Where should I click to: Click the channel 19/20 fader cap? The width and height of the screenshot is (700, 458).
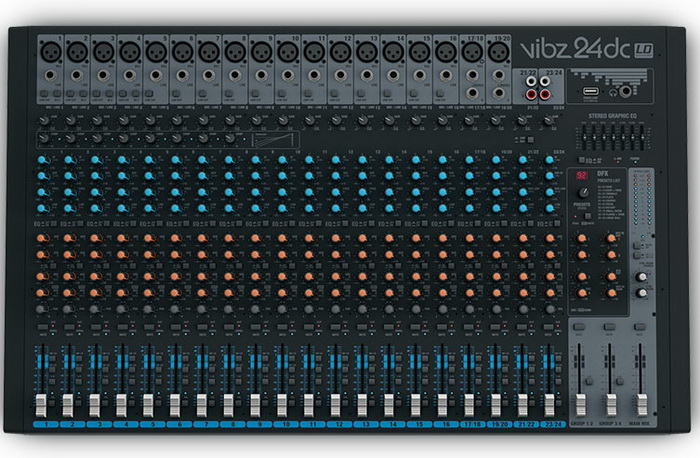(496, 405)
